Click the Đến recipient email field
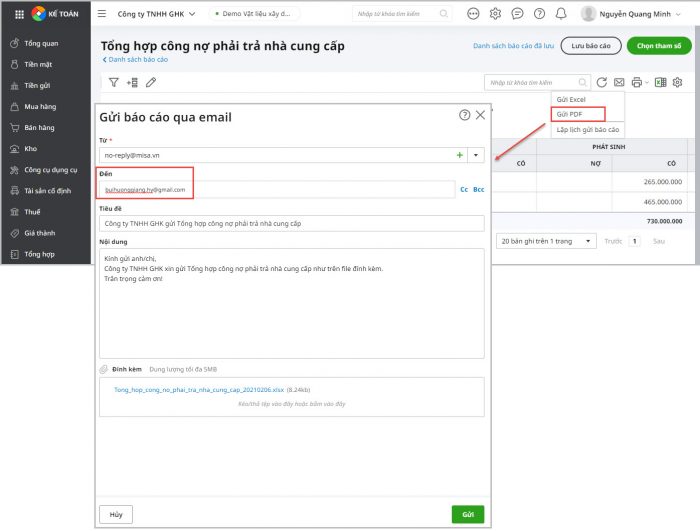The image size is (700, 531). [277, 190]
